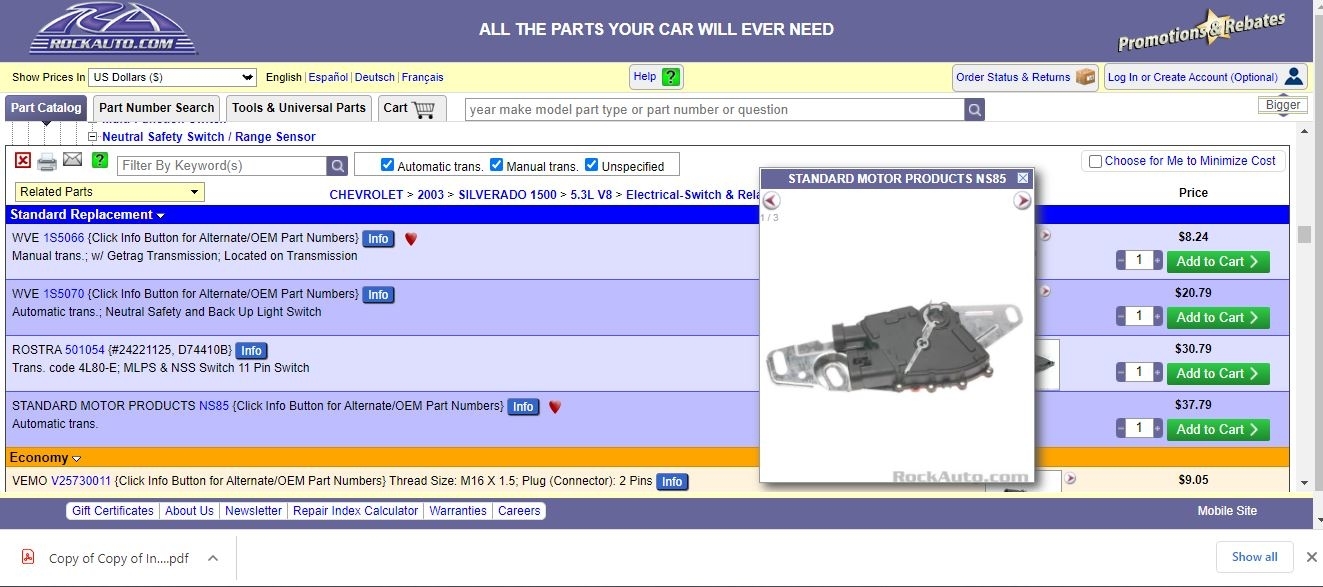1323x587 pixels.
Task: Click image arrow on the $9.05 row
Action: click(1070, 479)
